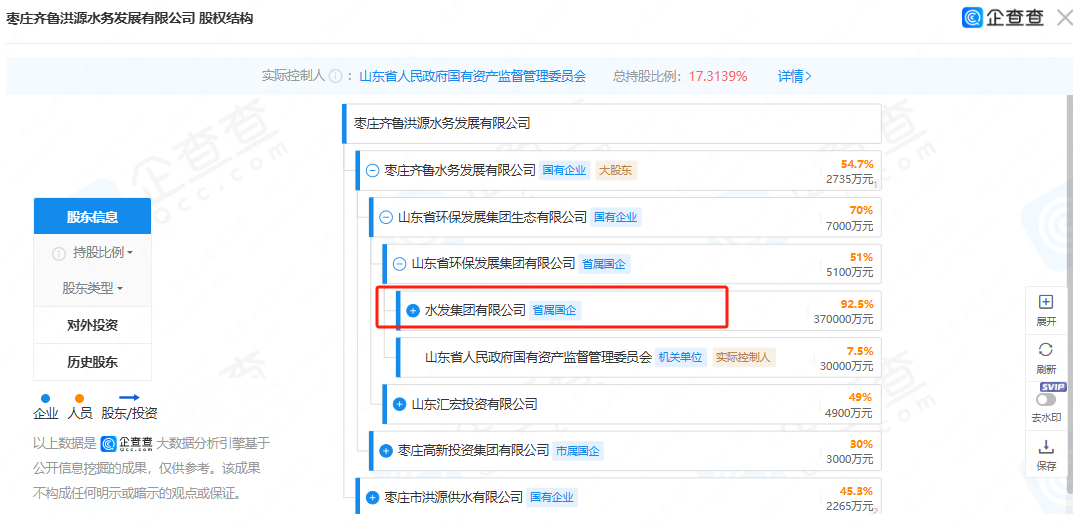The image size is (1073, 528).
Task: Click 市属国企 tag on 枣庄高新投资
Action: (x=578, y=451)
